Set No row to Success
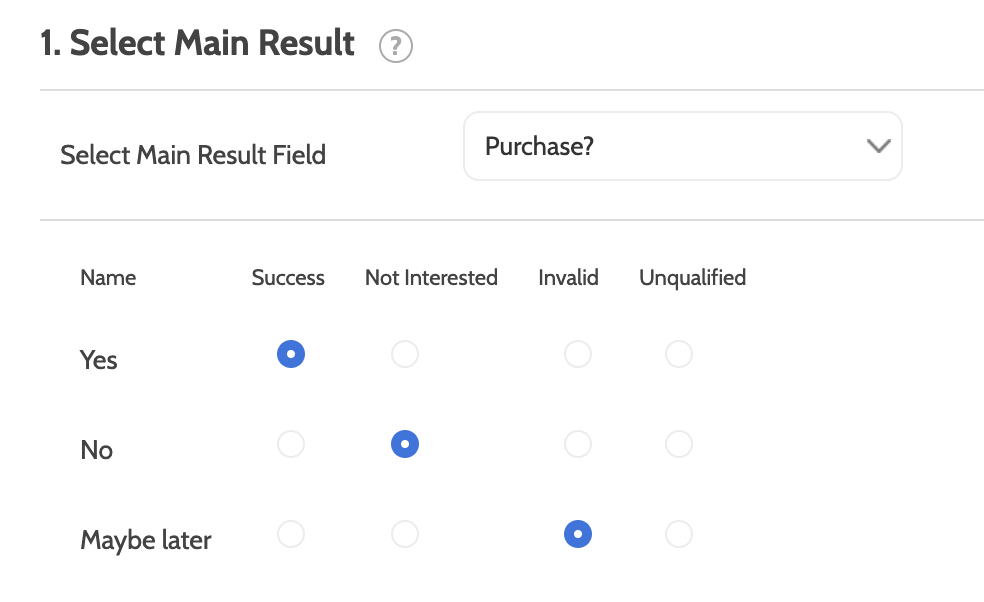The height and width of the screenshot is (602, 984). click(x=291, y=444)
